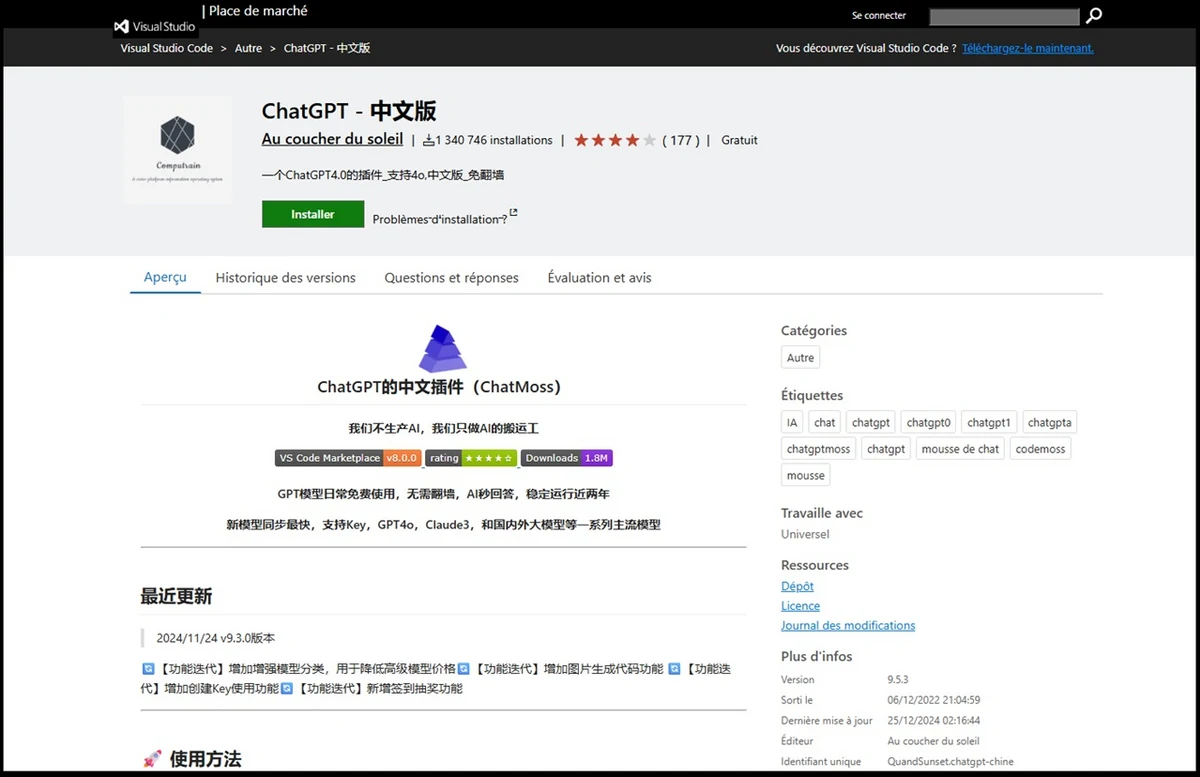Click the Downloads 1.8M badge
The height and width of the screenshot is (777, 1200).
(x=566, y=458)
